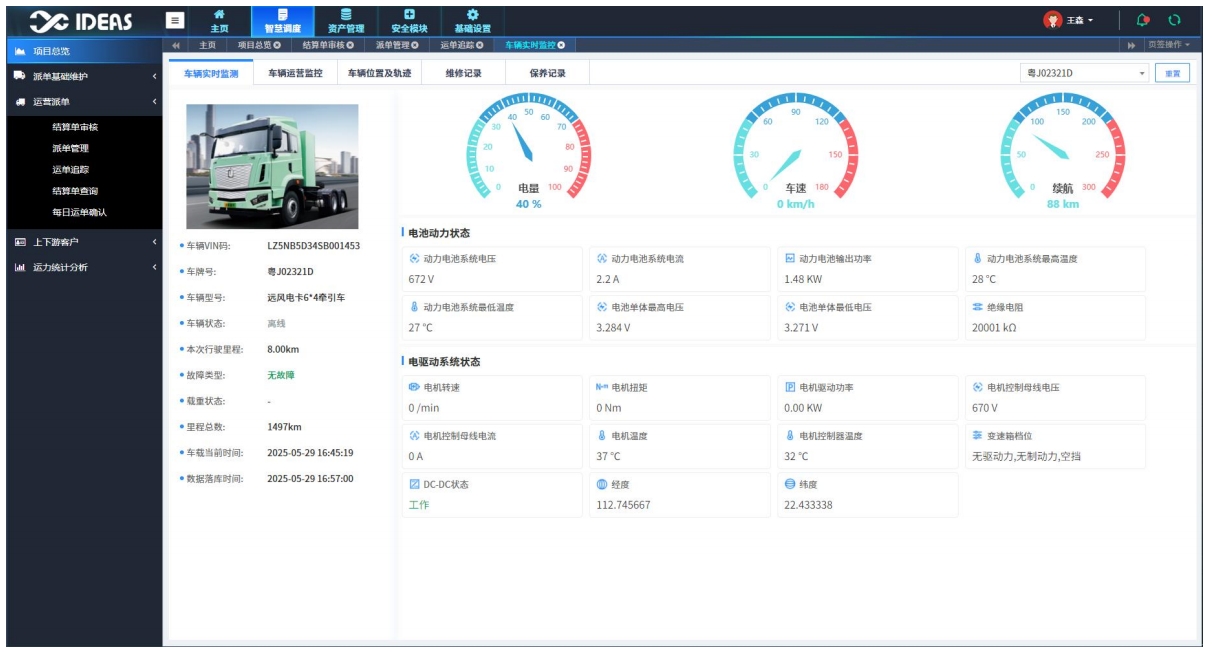Click the green 工作 DC-DC status value
Viewport: 1212px width, 652px height.
[x=418, y=505]
